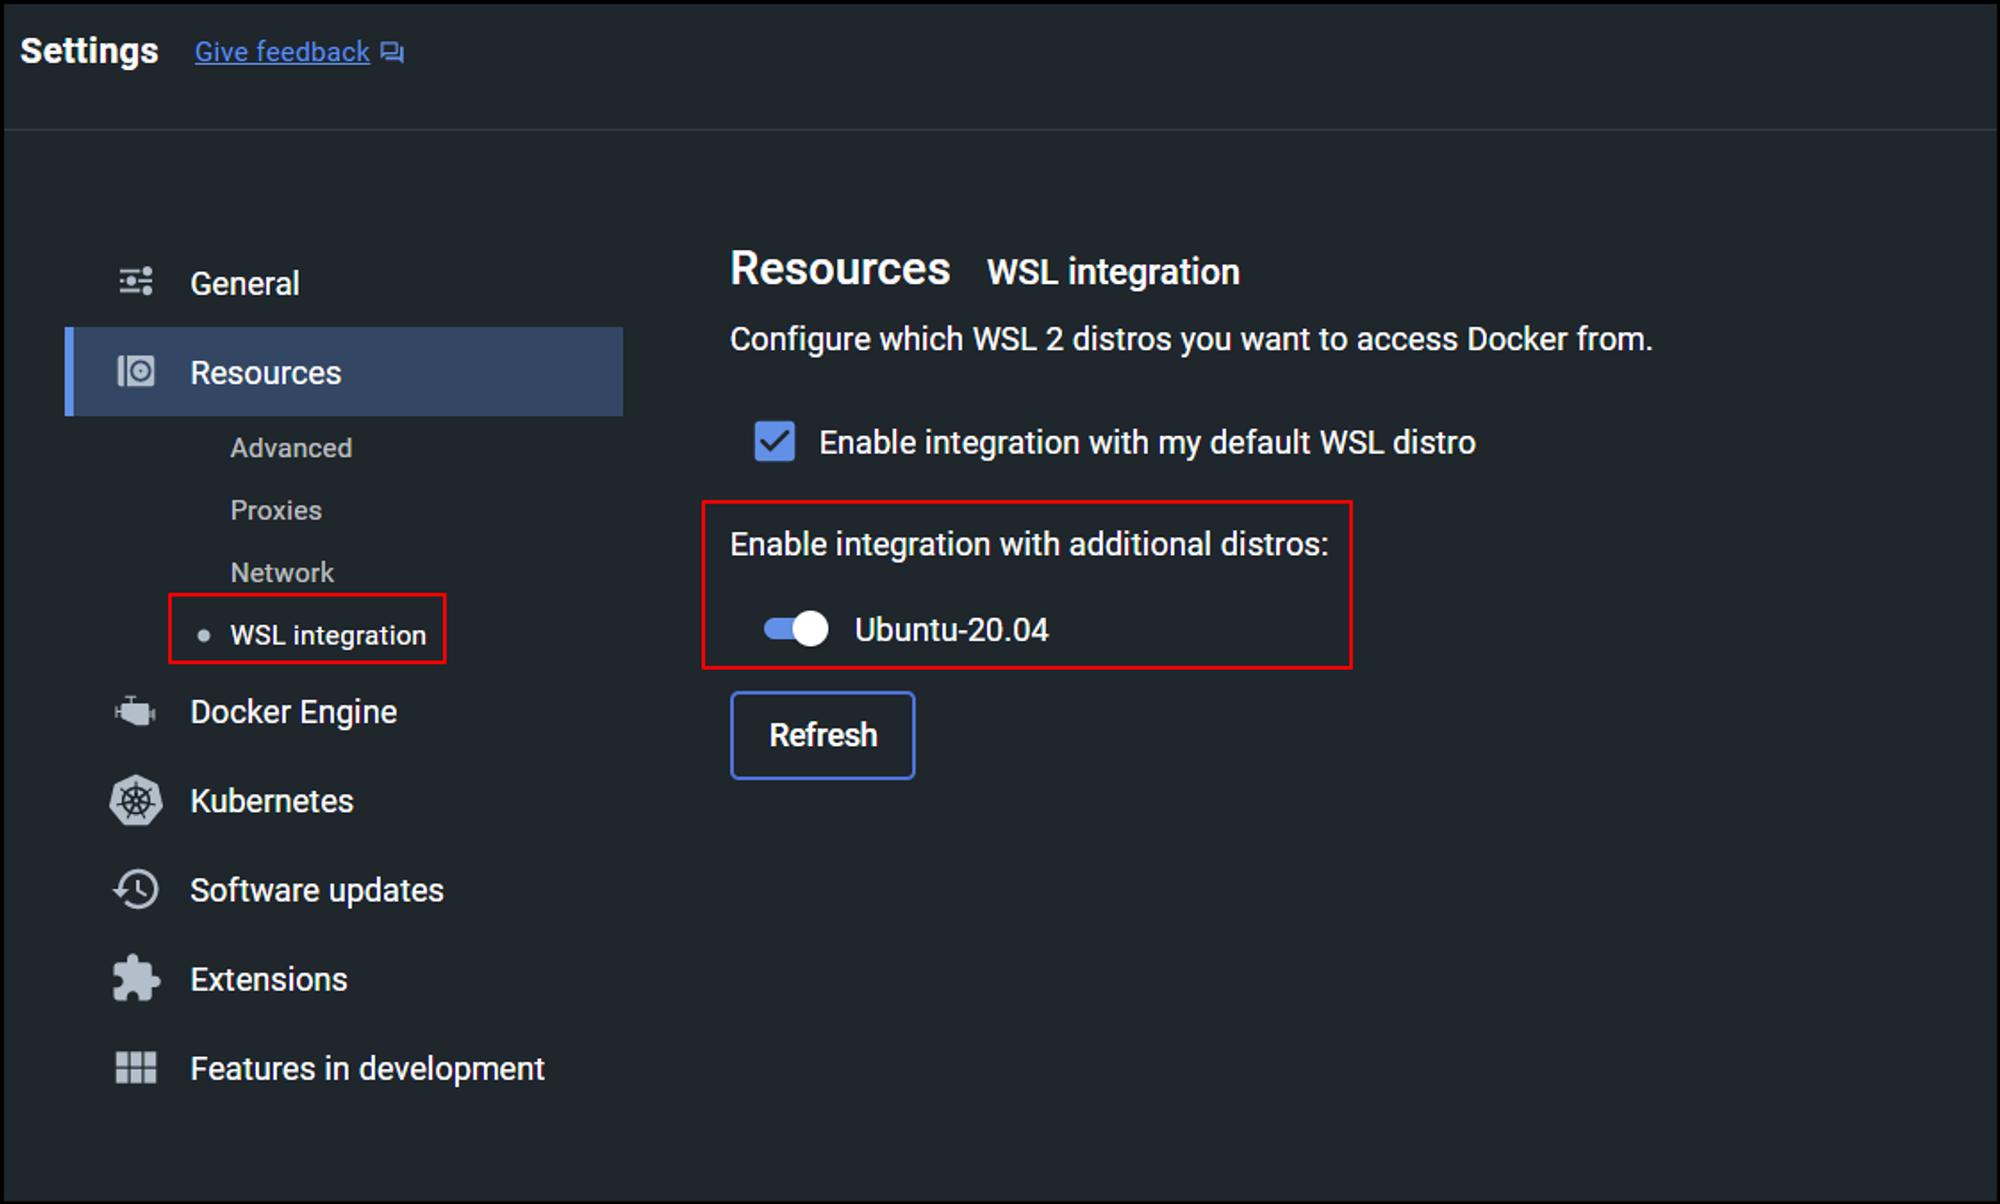Select WSL integration in the sidebar
This screenshot has height=1204, width=2000.
coord(328,635)
